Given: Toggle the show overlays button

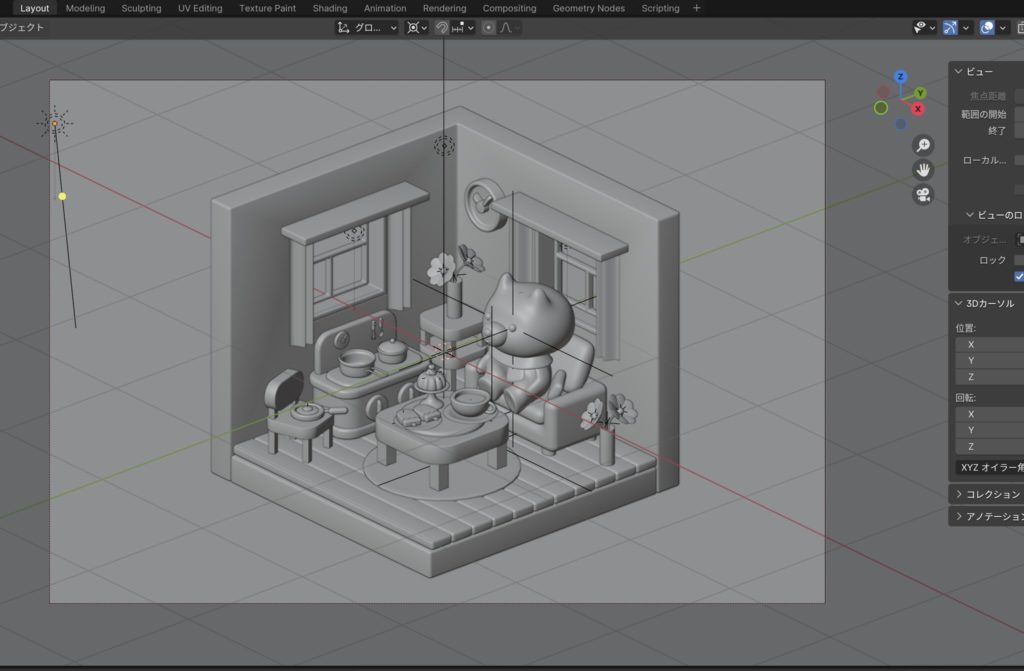Looking at the screenshot, I should coord(988,28).
